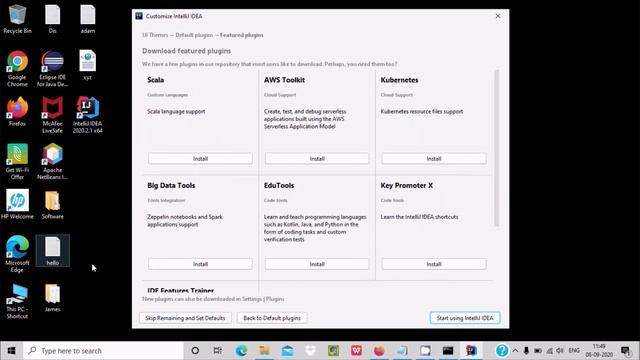Switch to Firefox in the taskbar
Image resolution: width=640 pixels, height=360 pixels.
pyautogui.click(x=379, y=351)
